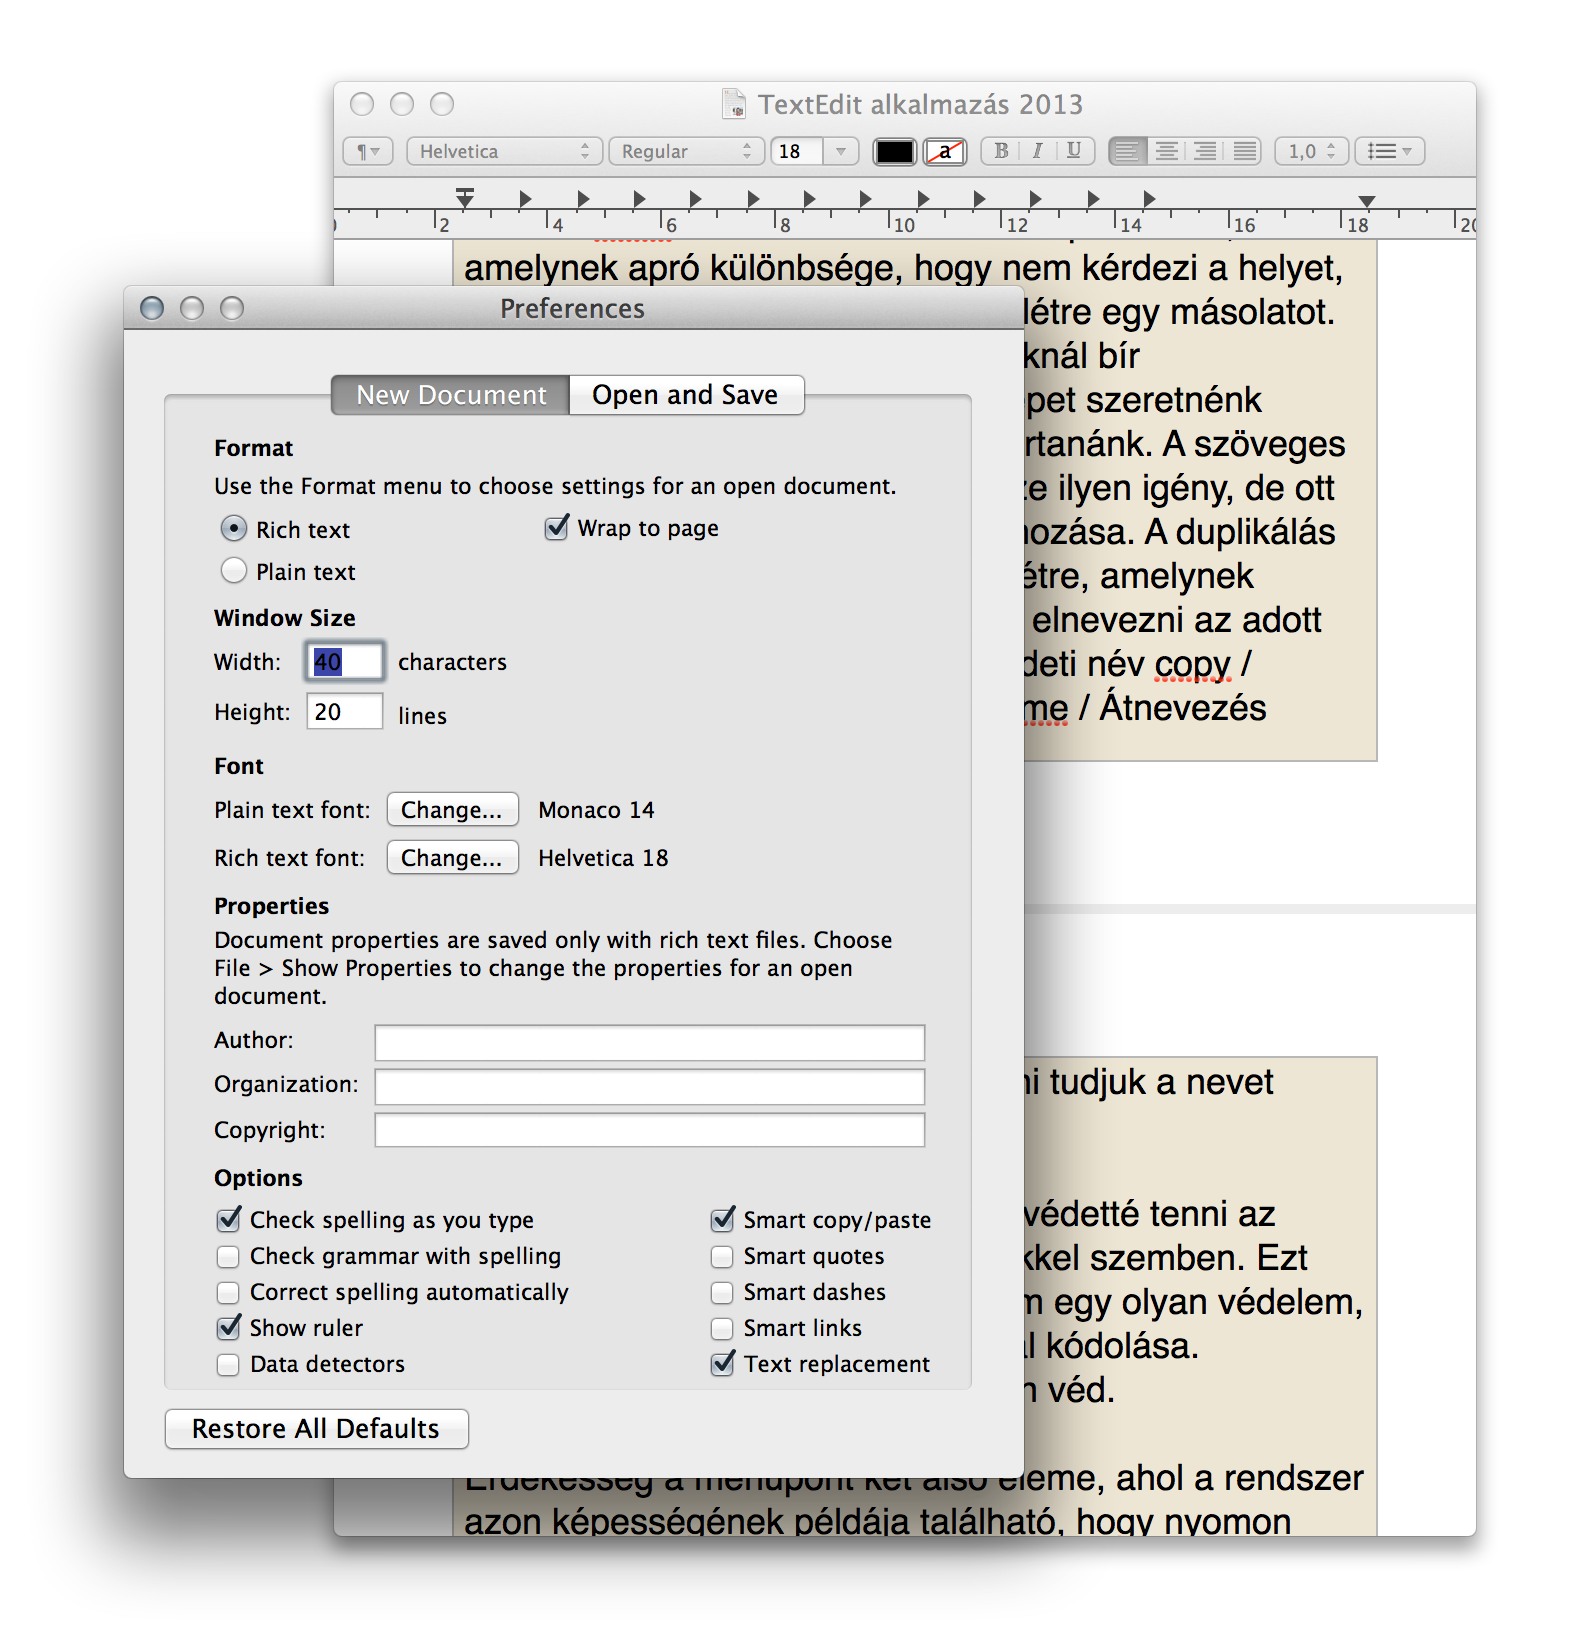This screenshot has width=1592, height=1636.
Task: Click the right margin marker on the ruler
Action: tap(1366, 201)
